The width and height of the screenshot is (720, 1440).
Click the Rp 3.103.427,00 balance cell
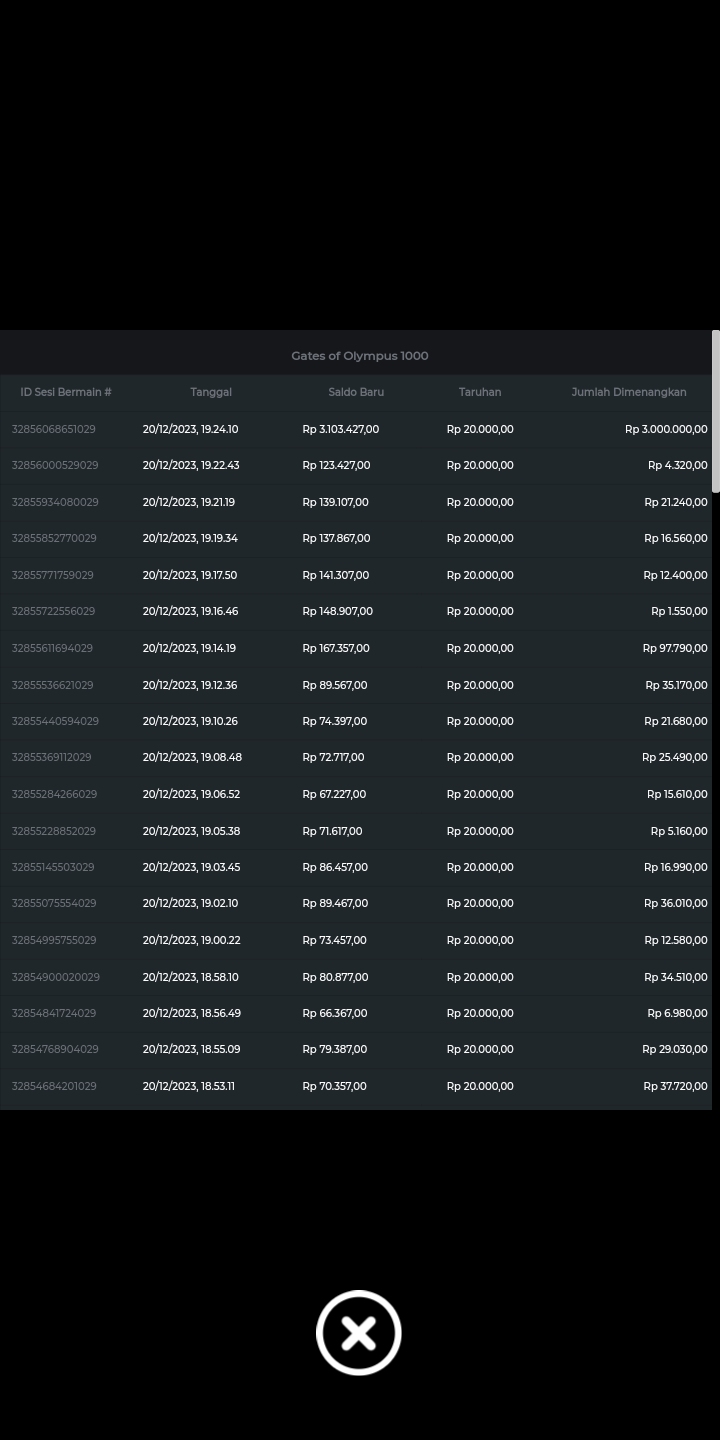click(341, 429)
